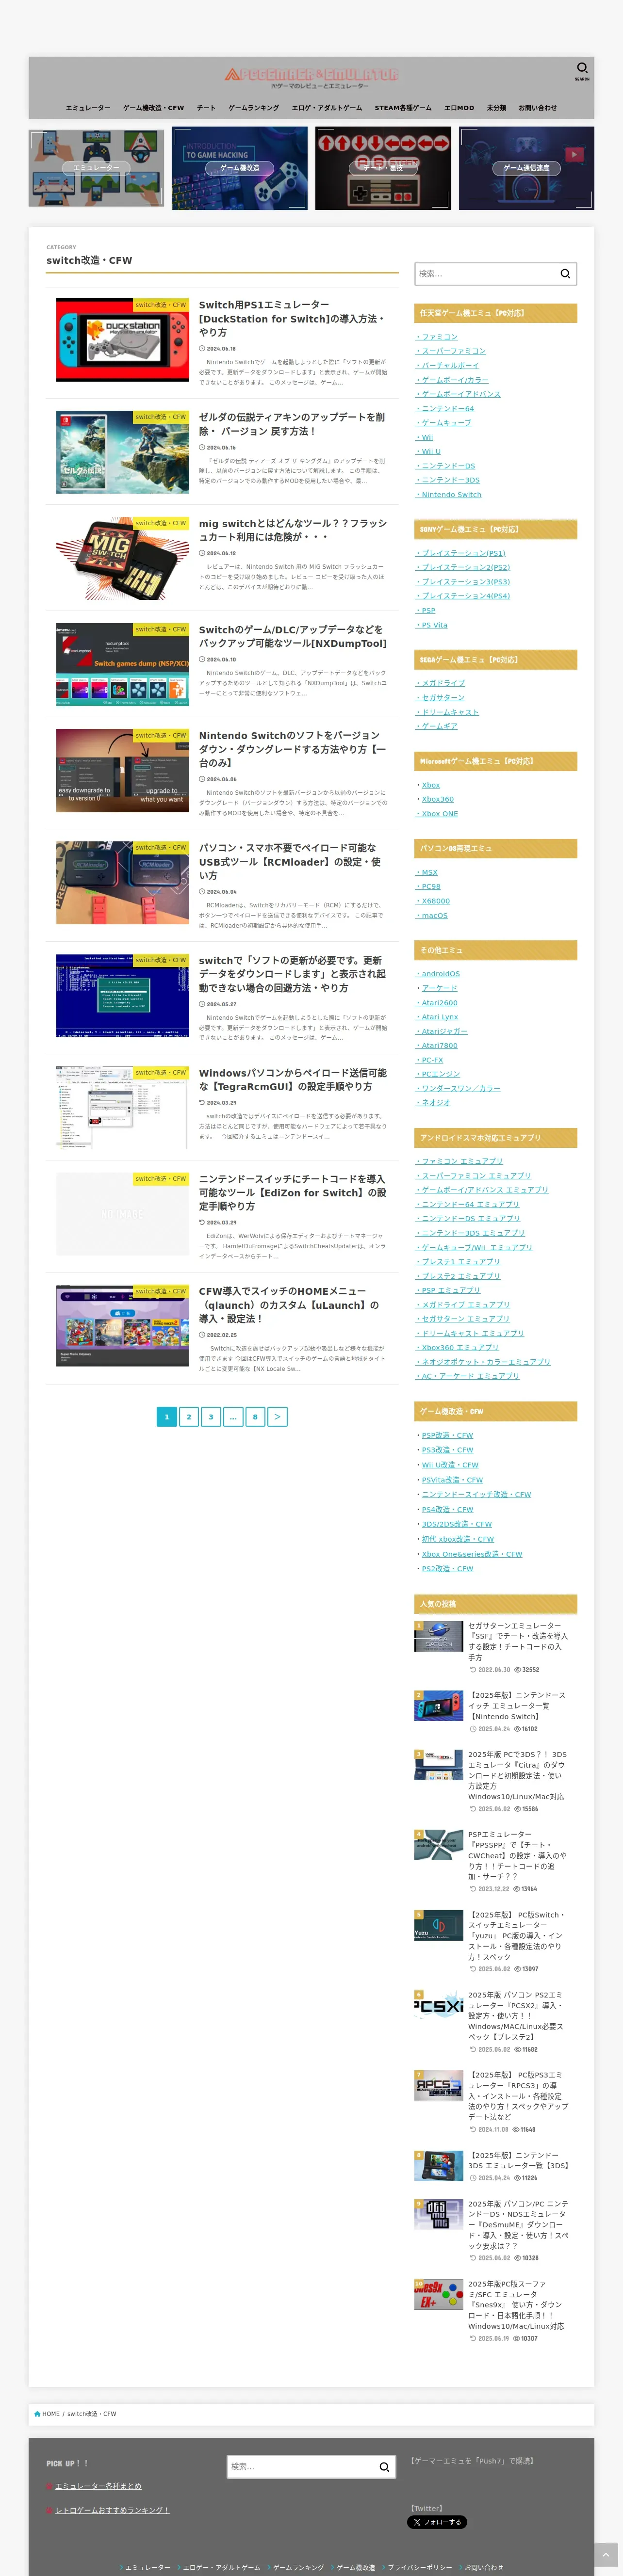
Task: Open the STEAM各種ゲーム header menu item
Action: tap(403, 108)
